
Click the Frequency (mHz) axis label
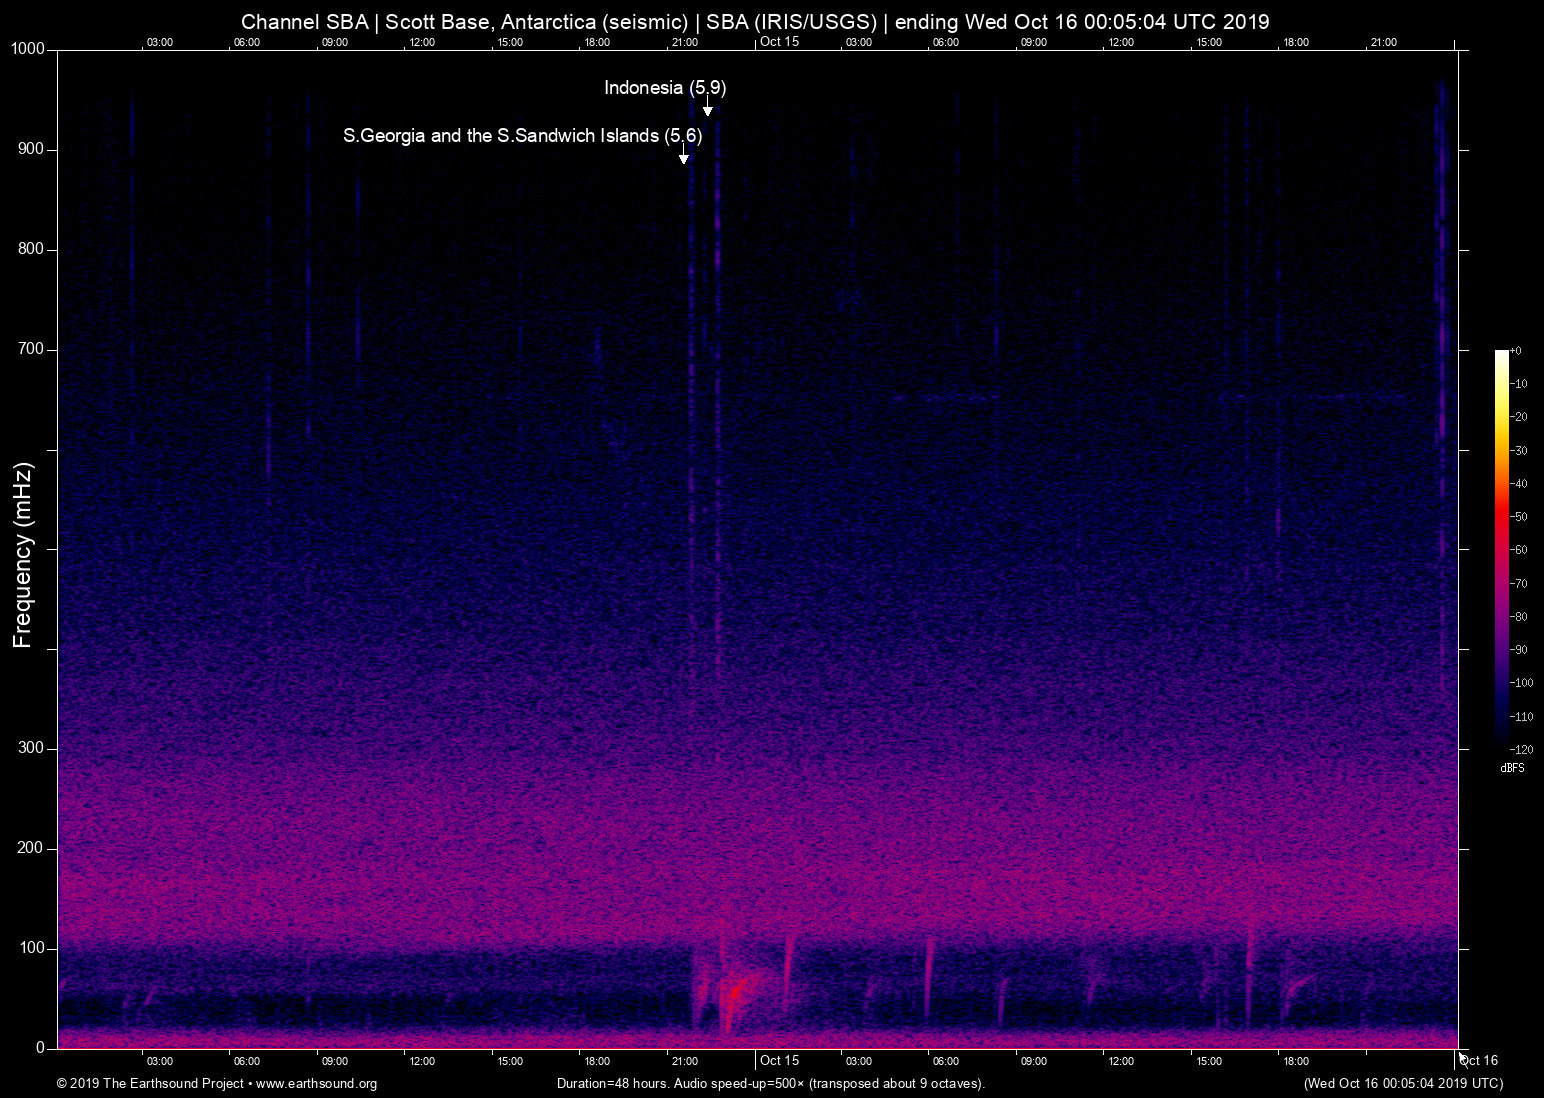point(23,555)
